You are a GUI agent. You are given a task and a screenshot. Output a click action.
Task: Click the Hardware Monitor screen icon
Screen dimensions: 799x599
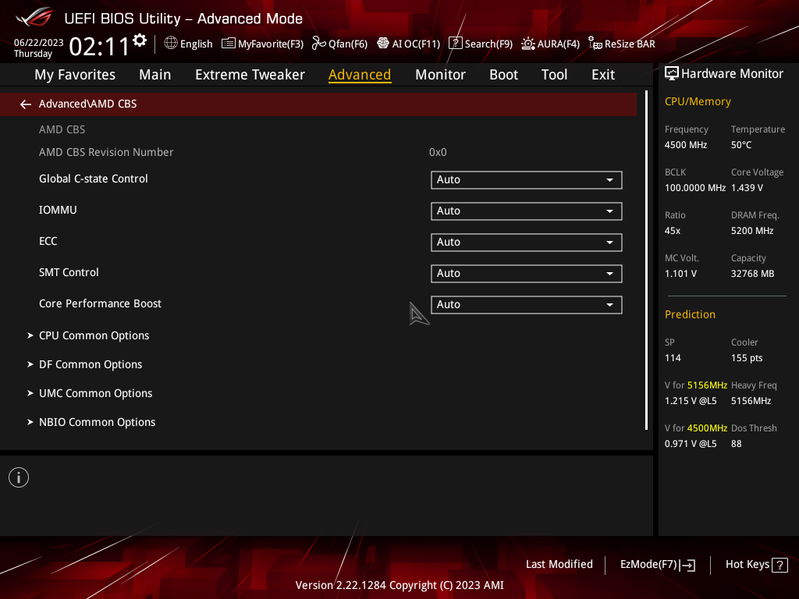click(672, 74)
